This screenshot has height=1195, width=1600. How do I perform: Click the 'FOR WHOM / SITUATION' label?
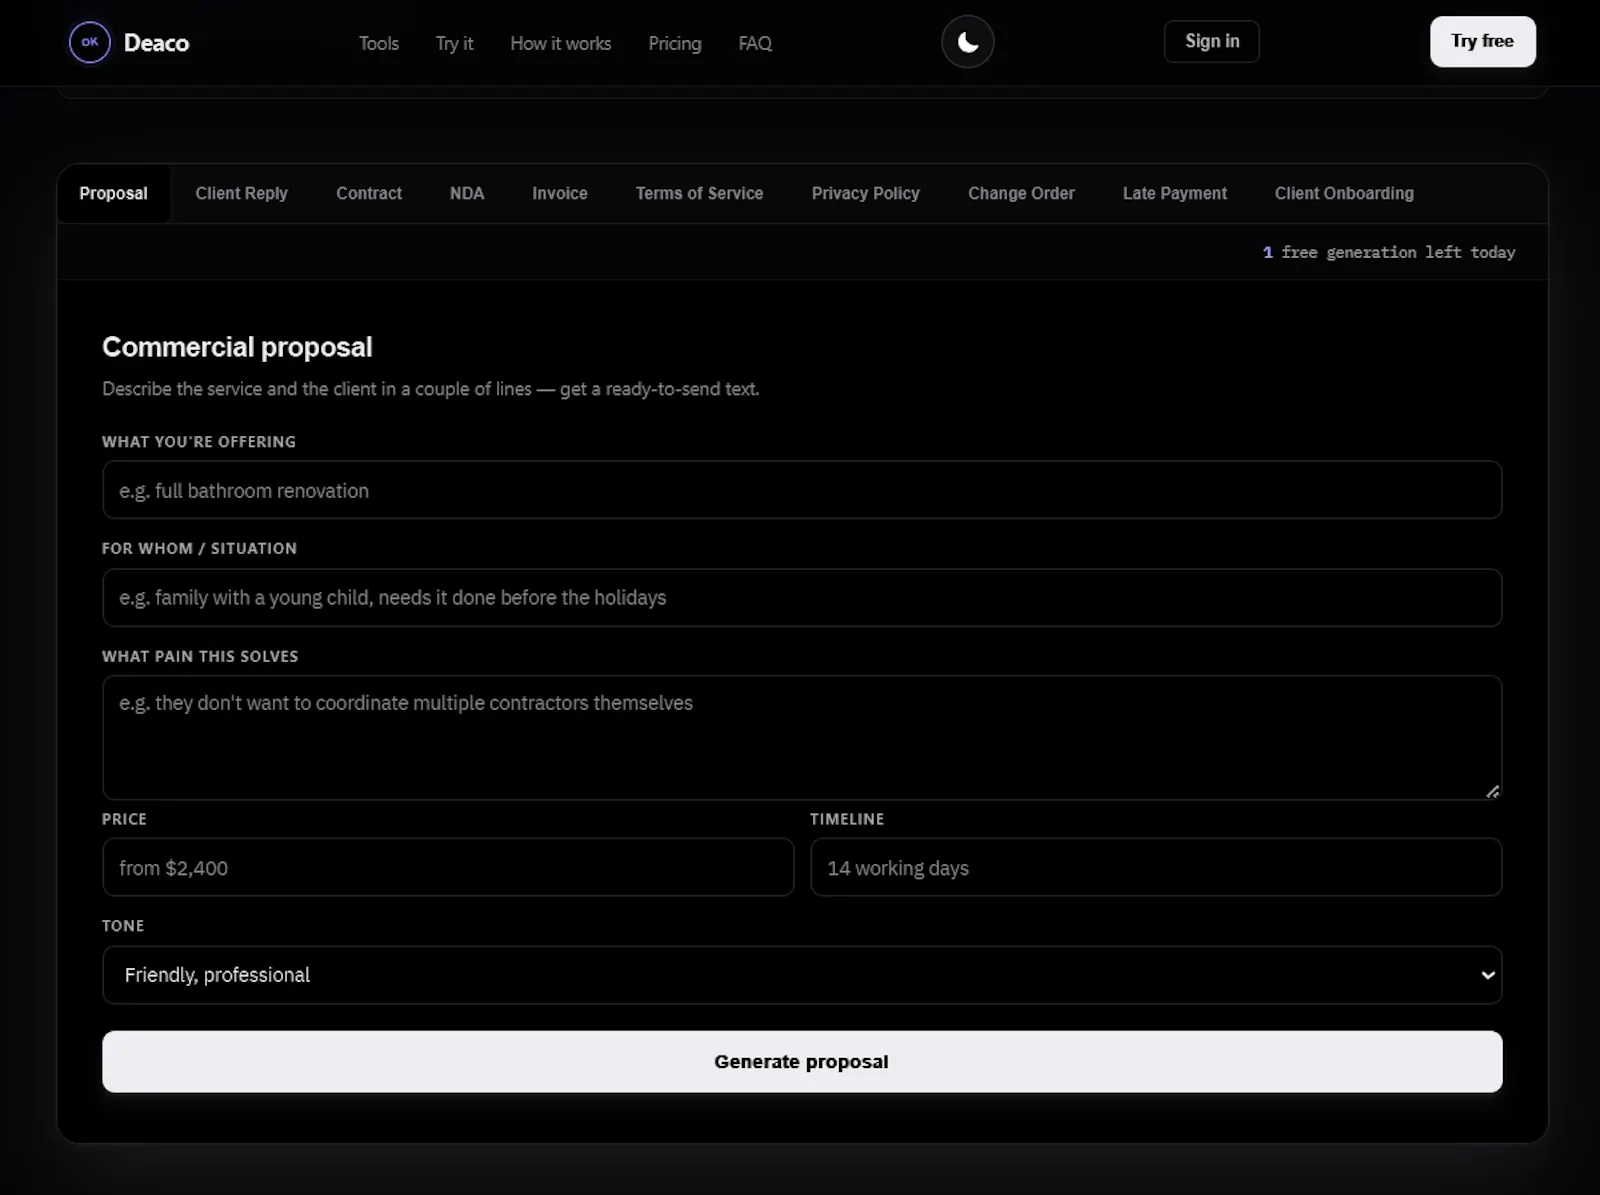tap(199, 548)
